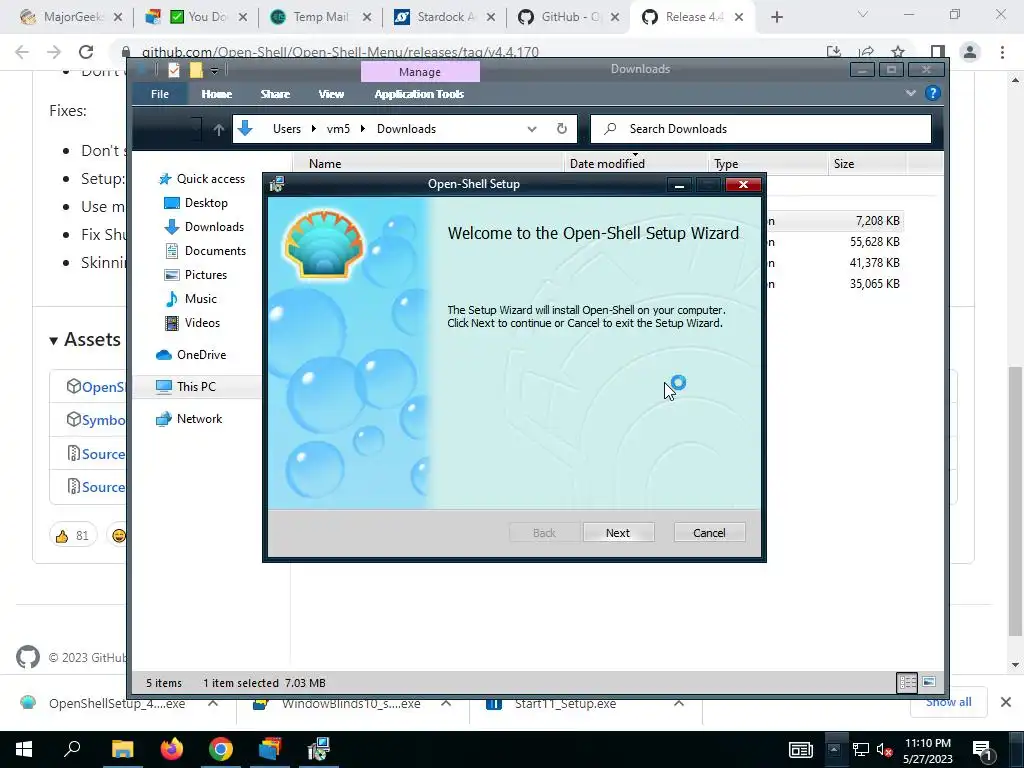Click Chrome back navigation arrow
1024x768 pixels.
click(22, 52)
